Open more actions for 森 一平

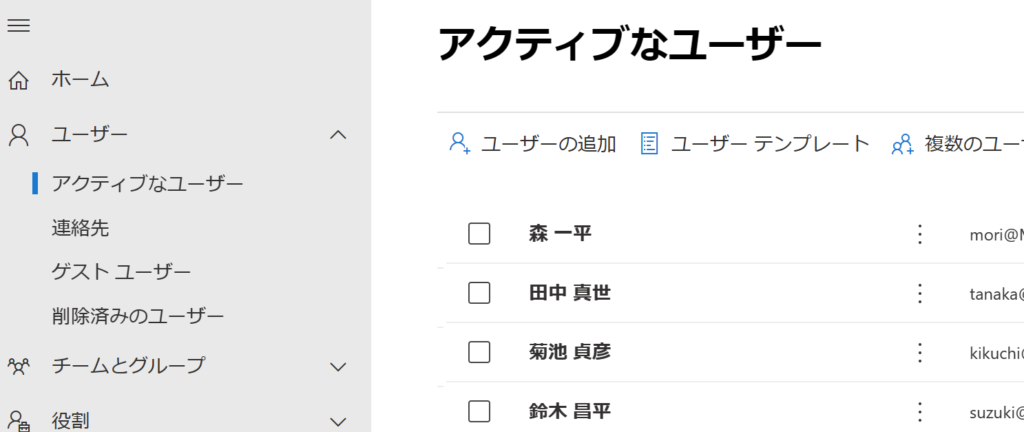920,234
